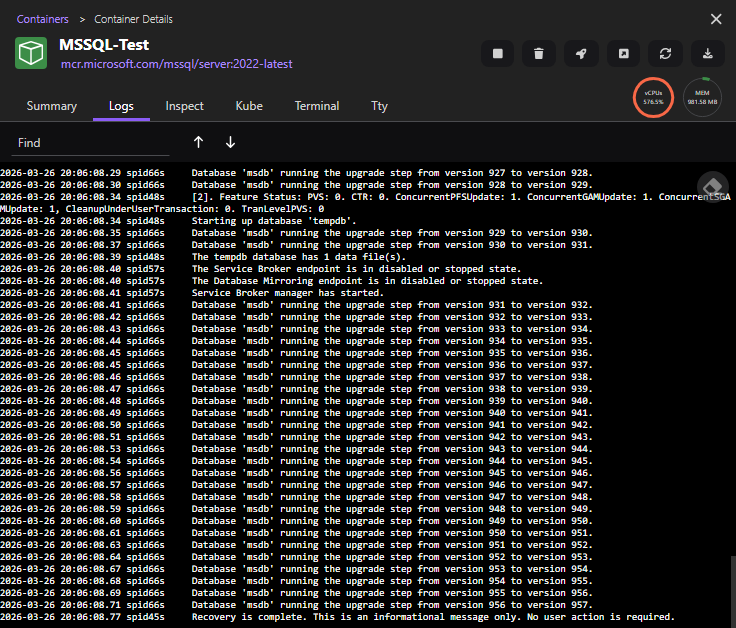The image size is (736, 628).
Task: Click the green container cube icon
Action: click(31, 53)
